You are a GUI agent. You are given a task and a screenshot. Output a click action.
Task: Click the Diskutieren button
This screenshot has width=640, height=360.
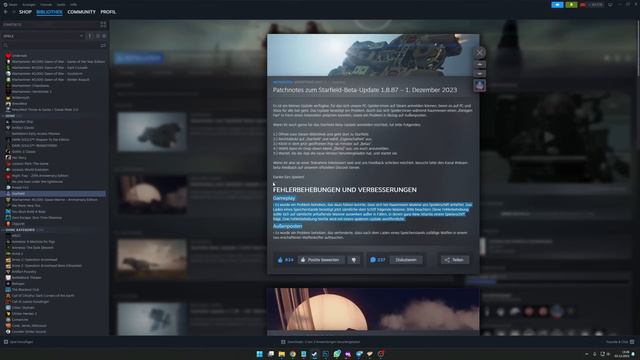tap(406, 260)
